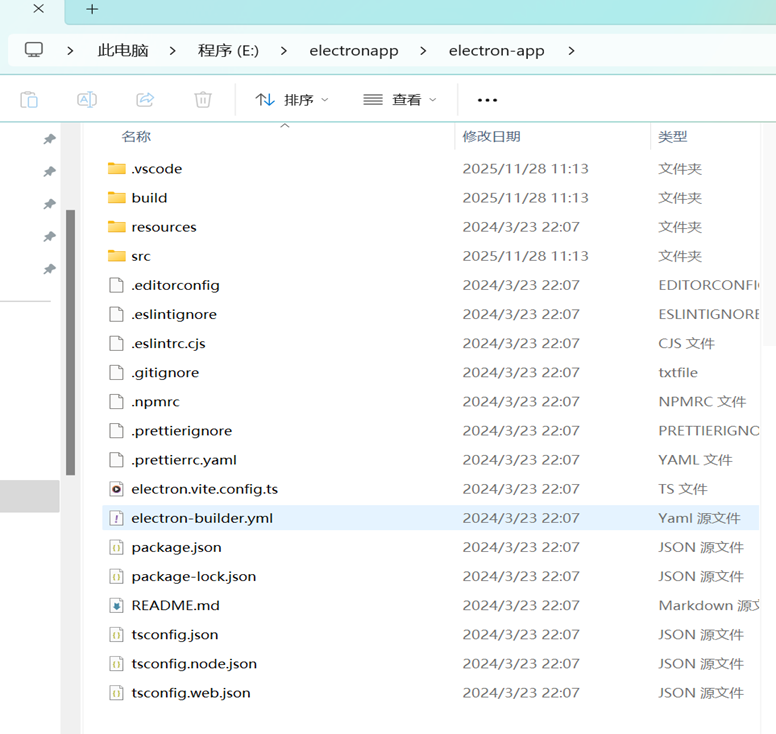Click the last pinned item pin icon
Screen dimensions: 776x734
pos(49,269)
